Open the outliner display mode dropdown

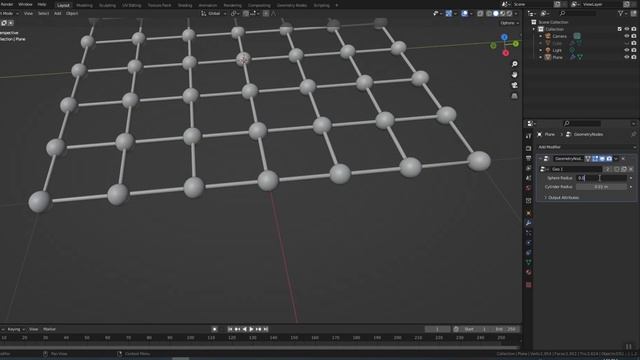532,13
